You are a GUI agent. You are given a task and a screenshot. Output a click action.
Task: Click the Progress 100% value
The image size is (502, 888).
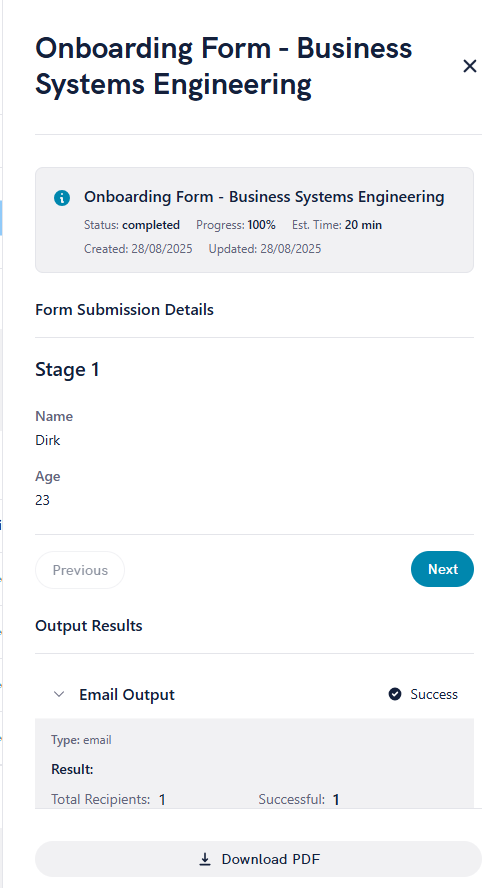pos(261,225)
